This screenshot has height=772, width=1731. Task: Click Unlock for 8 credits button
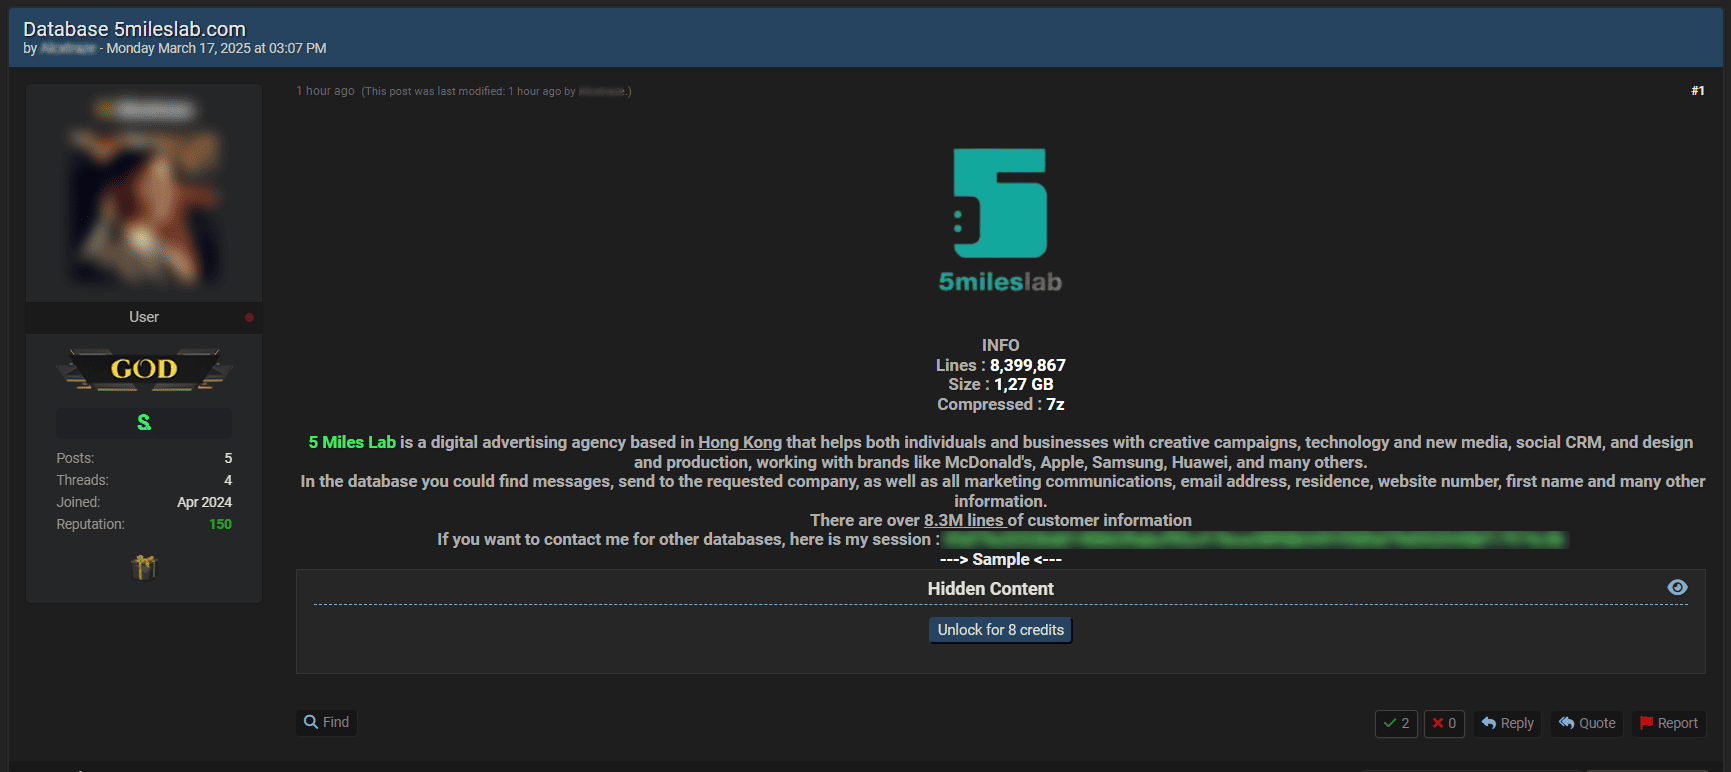tap(1000, 630)
